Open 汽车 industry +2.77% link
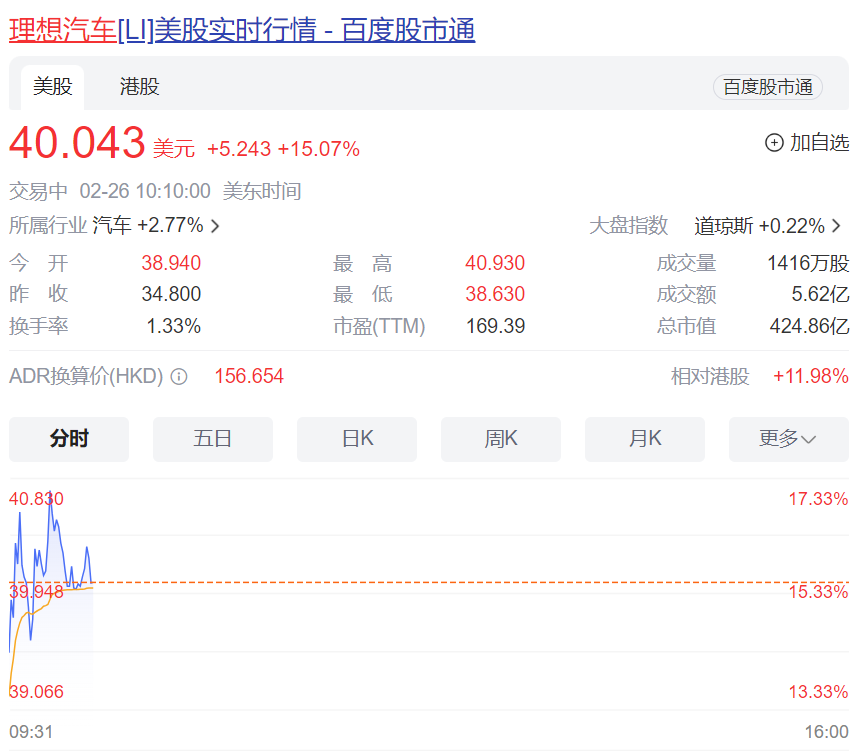This screenshot has width=862, height=751. pos(148,225)
